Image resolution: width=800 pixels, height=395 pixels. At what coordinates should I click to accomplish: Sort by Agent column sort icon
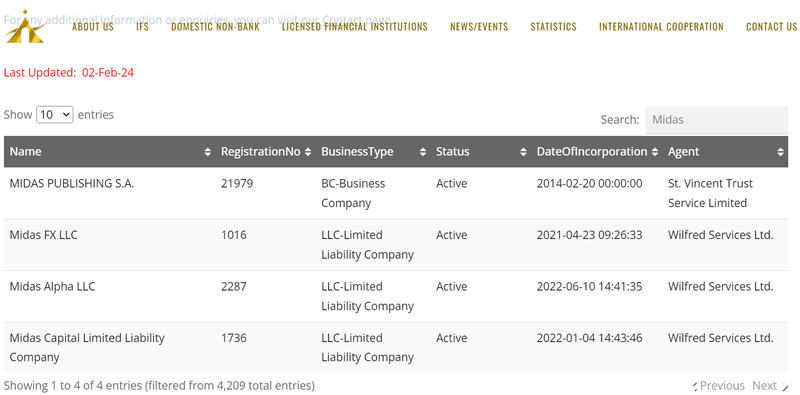pos(780,152)
